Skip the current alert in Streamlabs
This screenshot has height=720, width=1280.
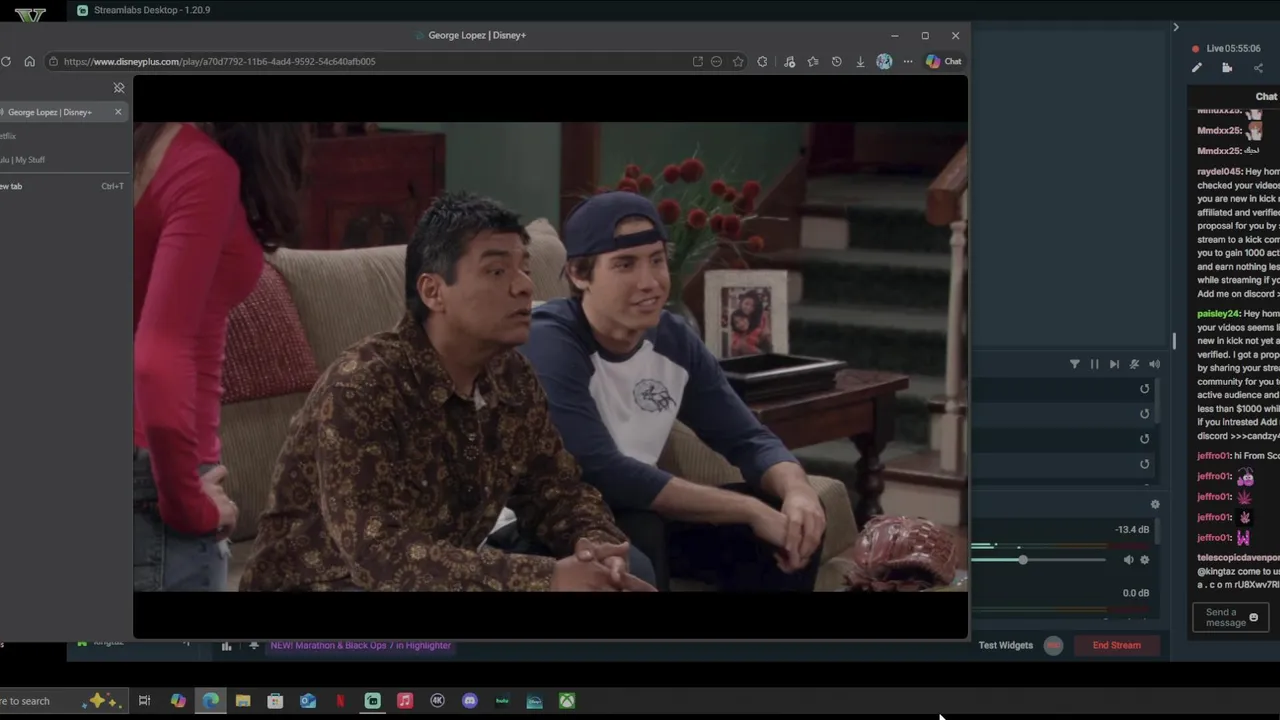click(1114, 364)
